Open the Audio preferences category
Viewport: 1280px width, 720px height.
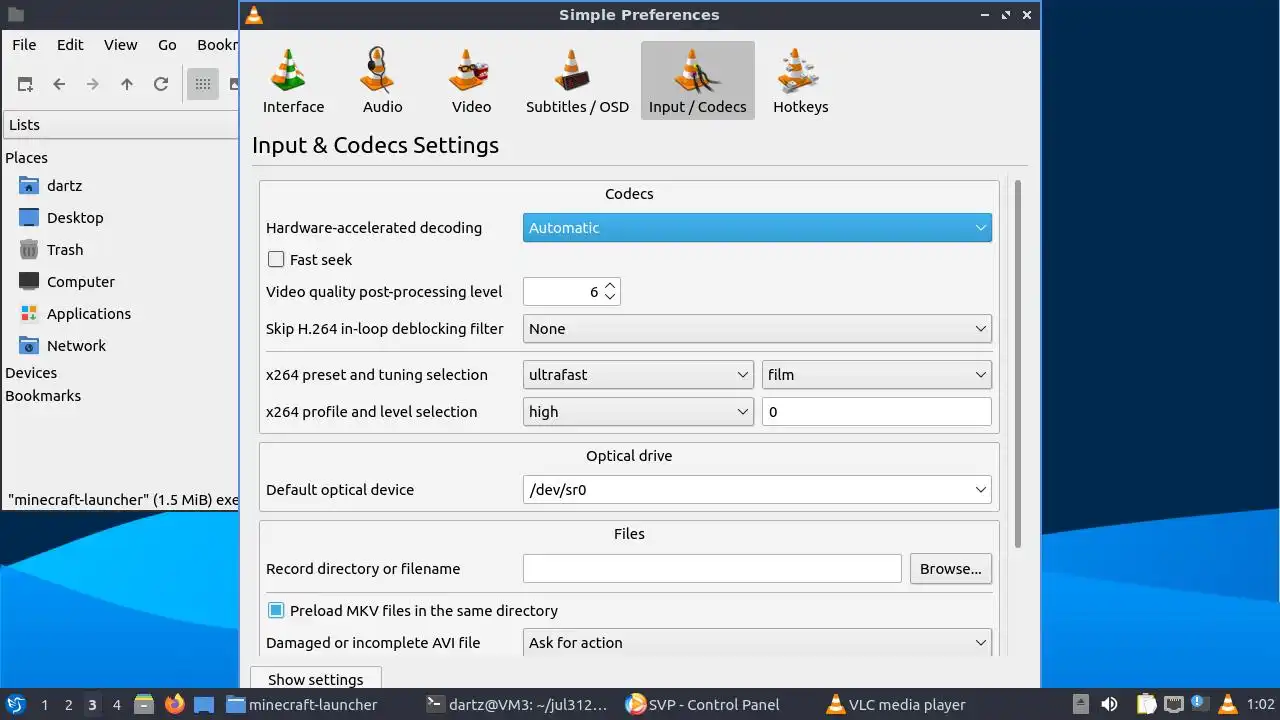(x=382, y=81)
